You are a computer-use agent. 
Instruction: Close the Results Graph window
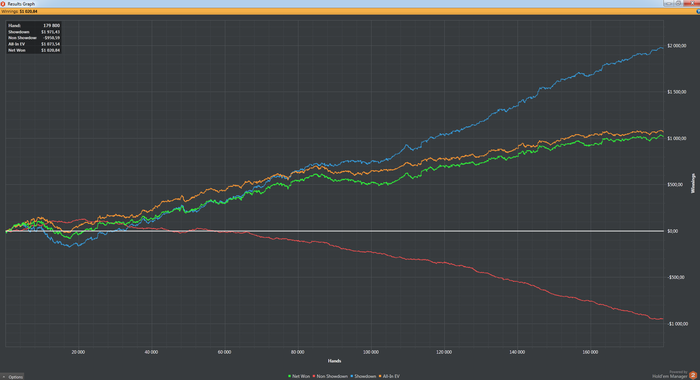[x=691, y=3]
